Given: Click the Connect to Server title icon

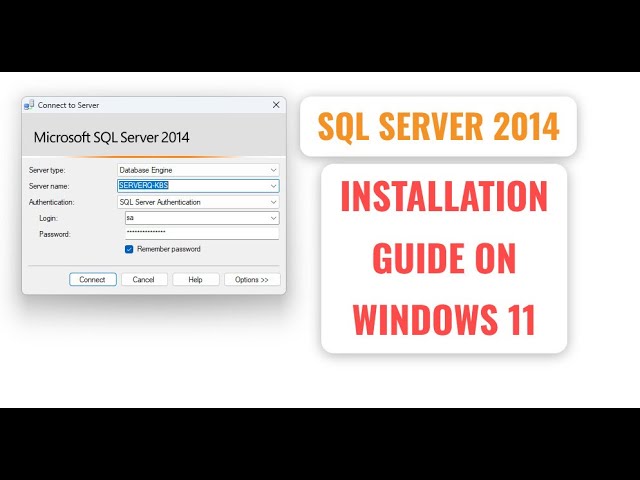Looking at the screenshot, I should pos(29,105).
